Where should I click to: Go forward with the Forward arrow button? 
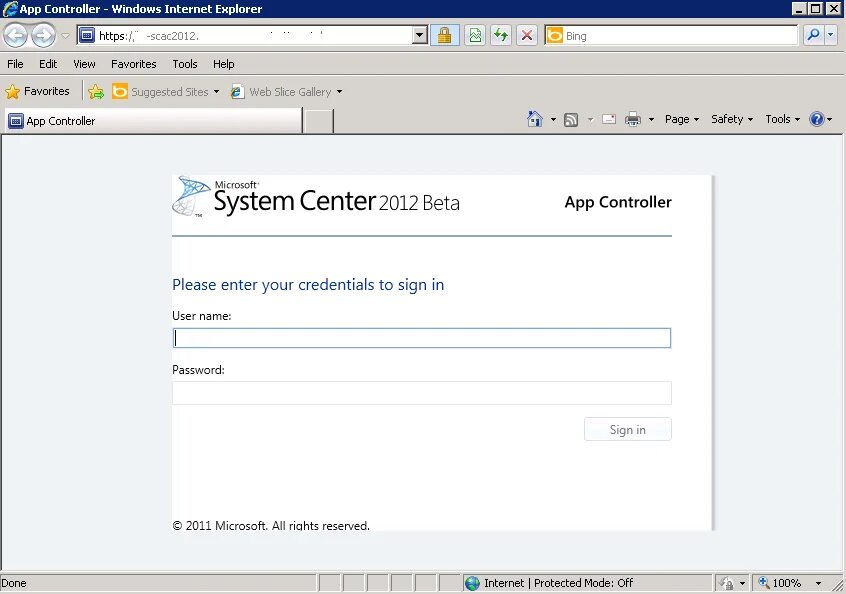point(43,36)
